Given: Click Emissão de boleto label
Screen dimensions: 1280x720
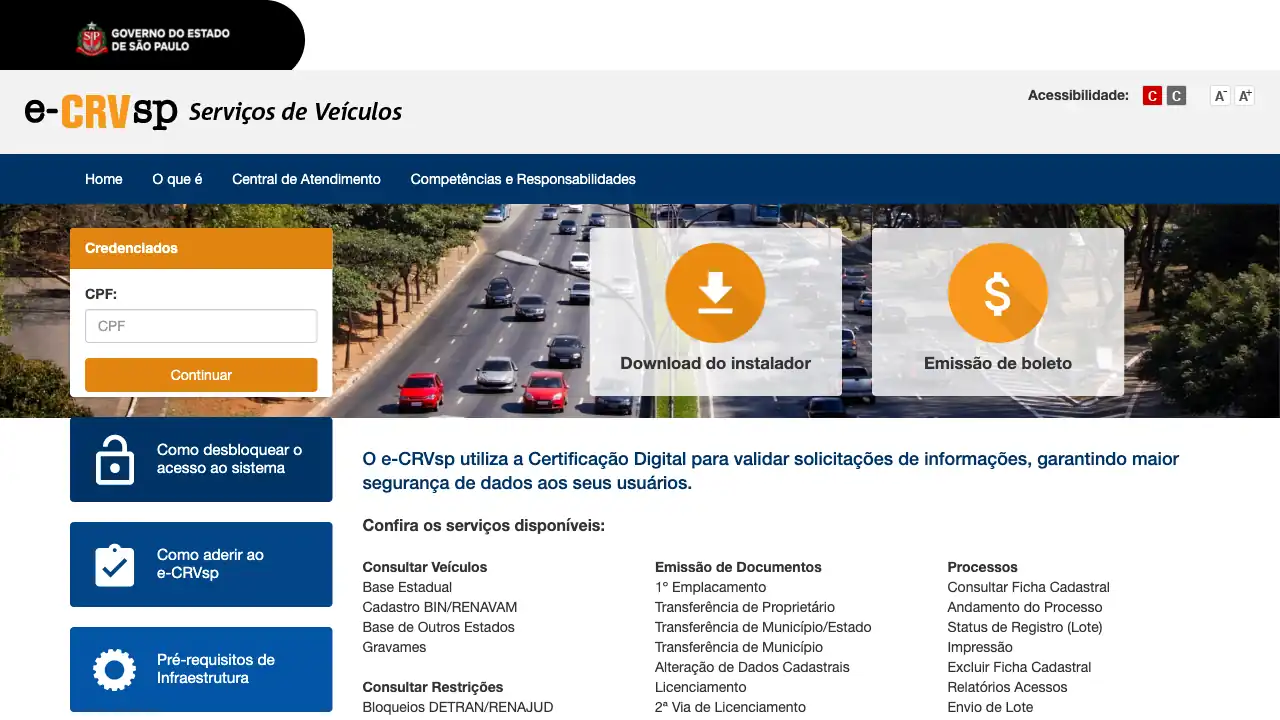Looking at the screenshot, I should [998, 363].
